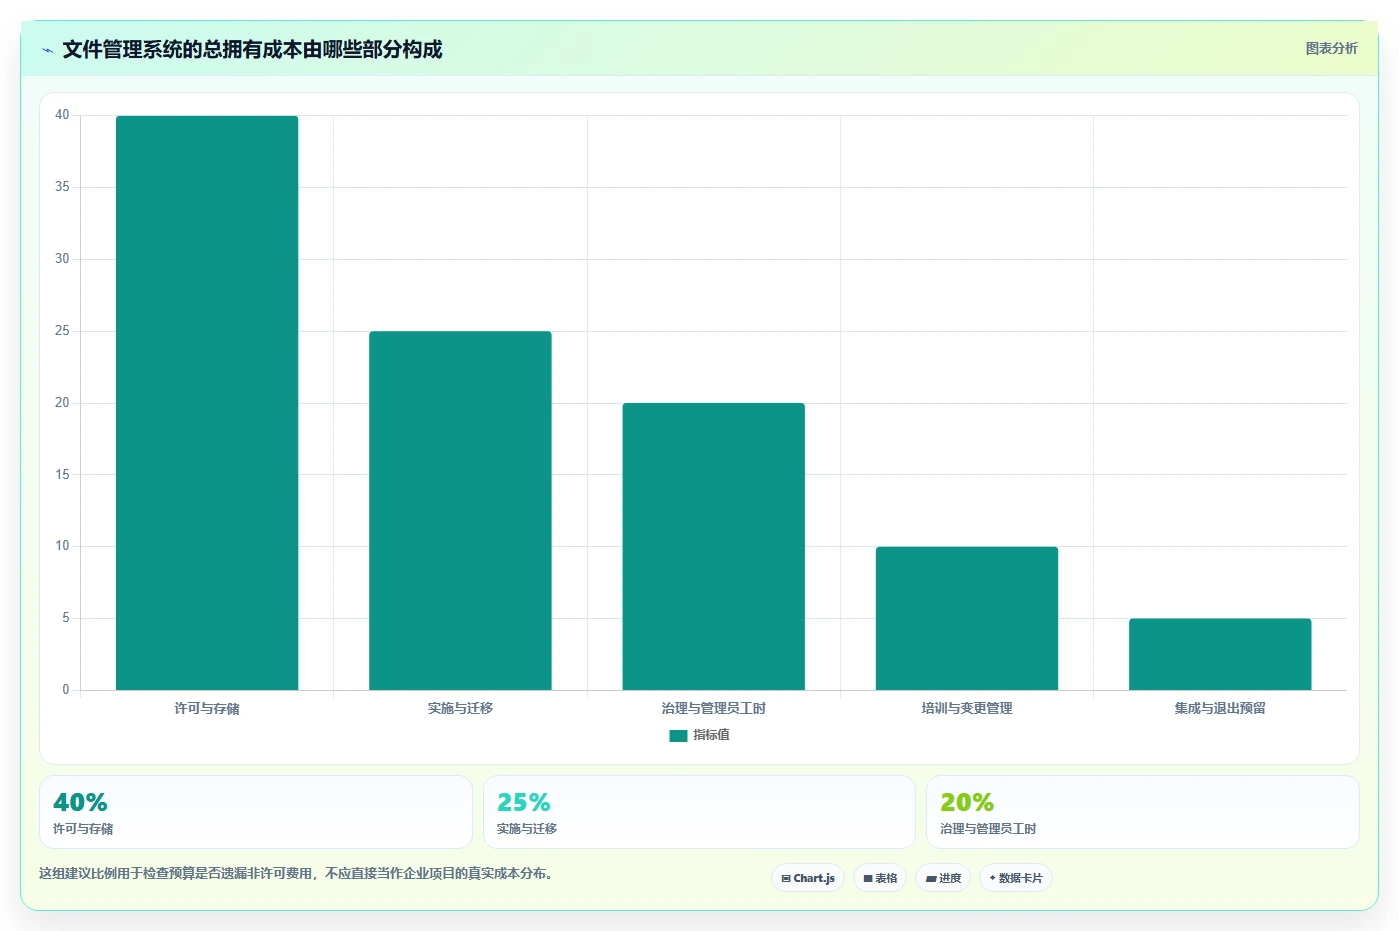Click the footnote starting 这组建议比例
Viewport: 1399px width, 931px height.
tap(296, 873)
